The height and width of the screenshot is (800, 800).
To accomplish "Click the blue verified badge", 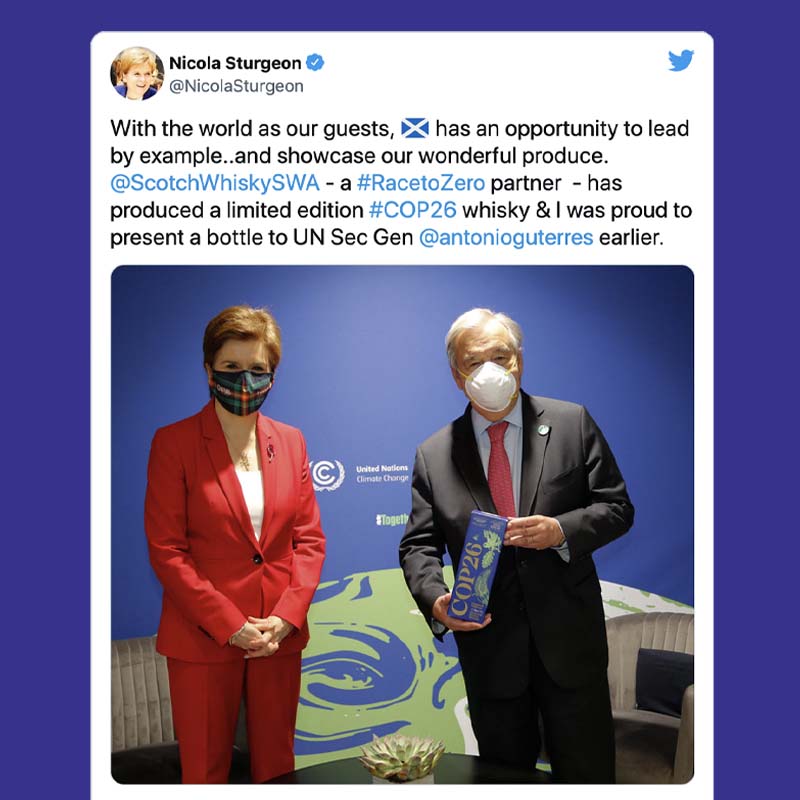I will (315, 63).
